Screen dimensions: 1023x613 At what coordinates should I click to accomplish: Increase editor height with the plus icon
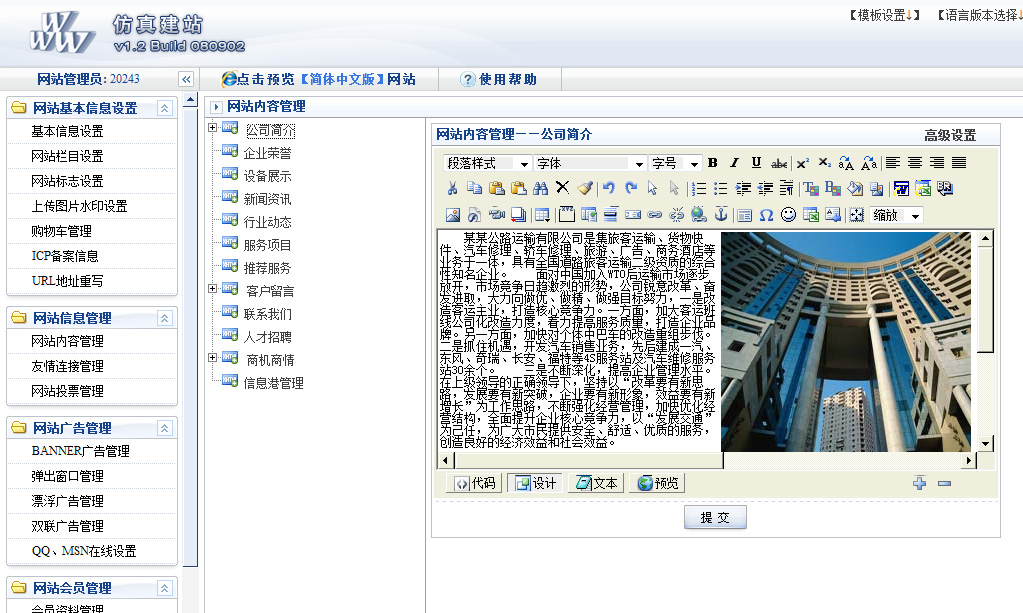pos(920,484)
